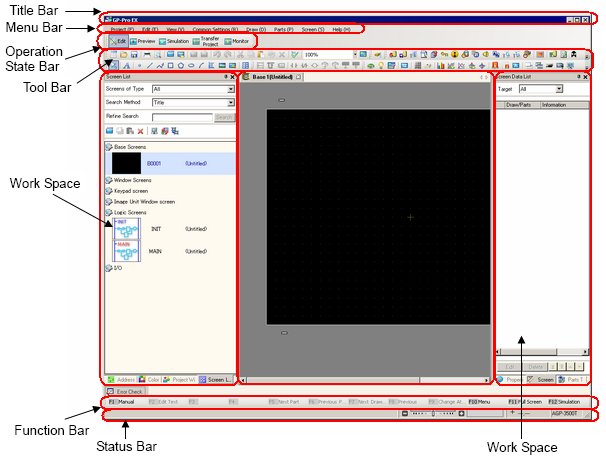This screenshot has width=606, height=457.
Task: Click the red delete screen icon
Action: click(141, 131)
